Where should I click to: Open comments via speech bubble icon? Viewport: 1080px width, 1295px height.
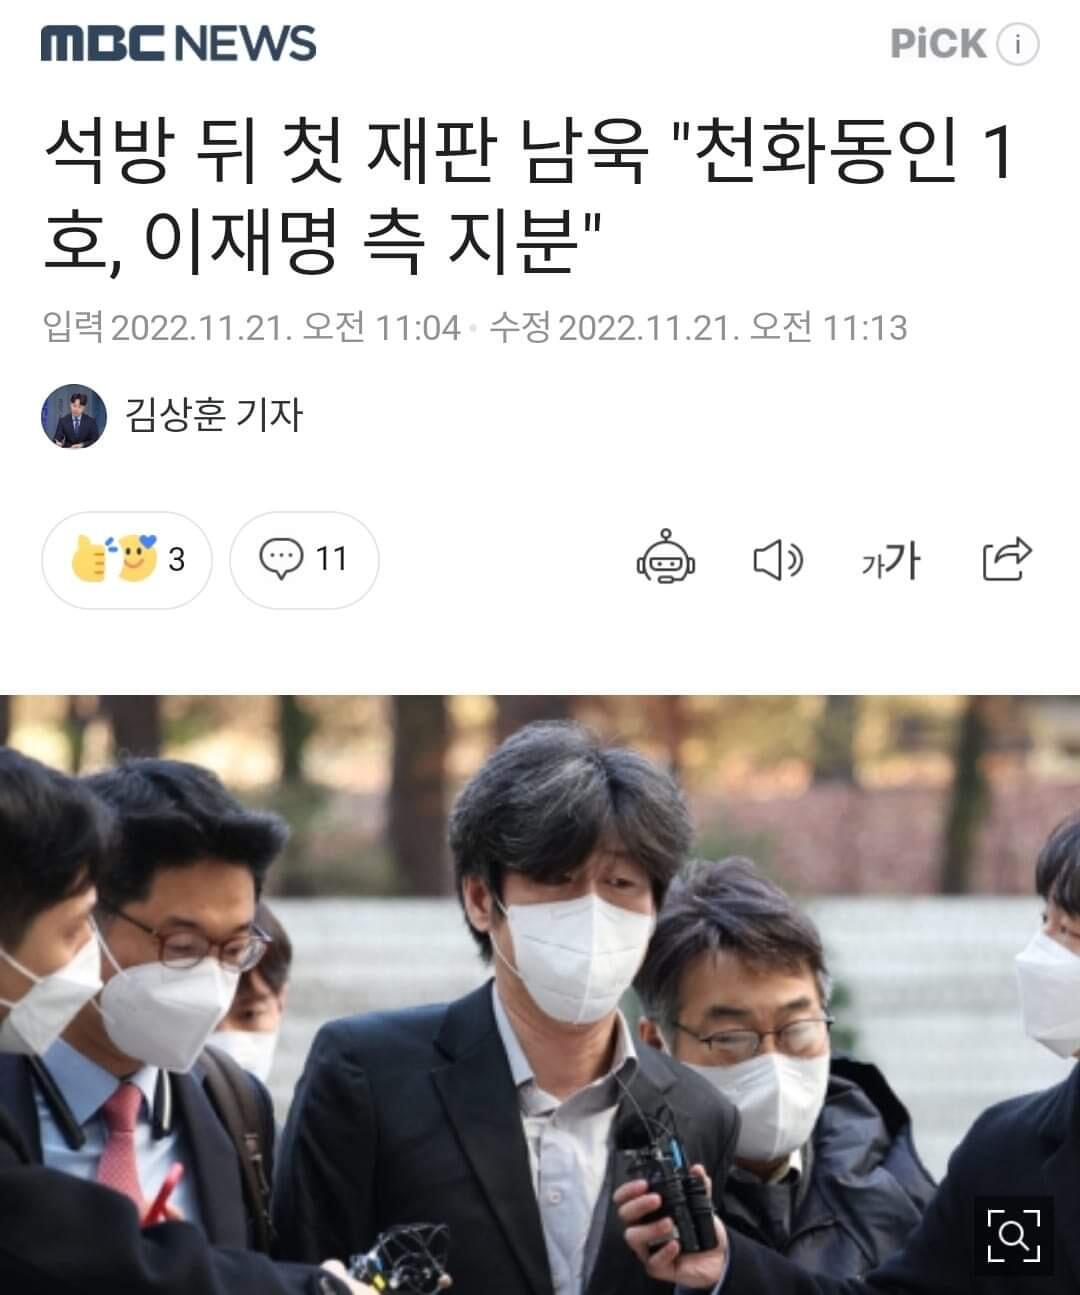280,559
